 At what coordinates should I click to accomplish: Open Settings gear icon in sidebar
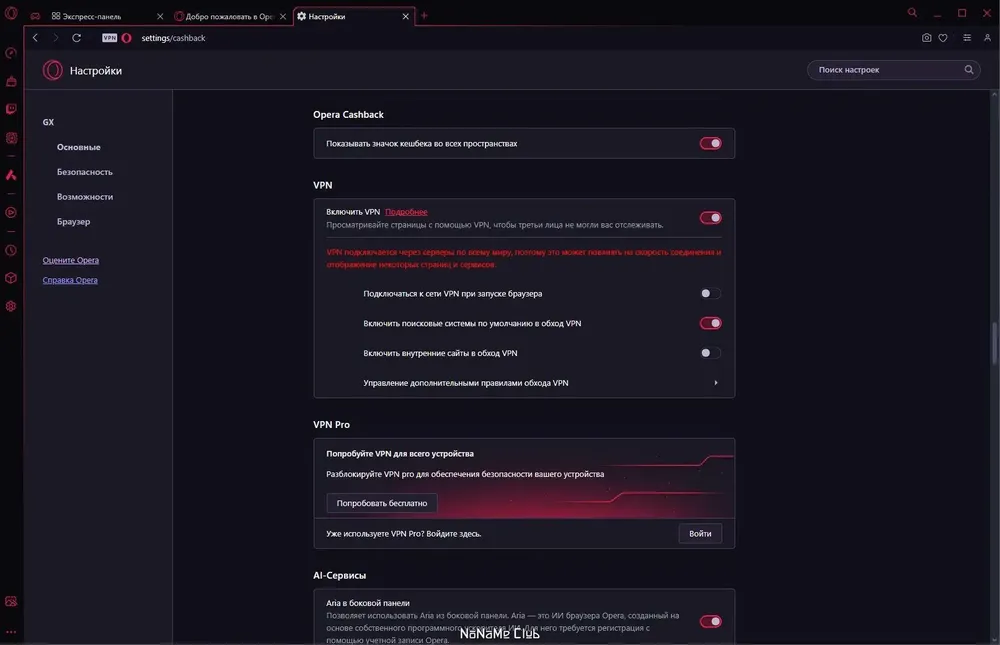pos(11,306)
